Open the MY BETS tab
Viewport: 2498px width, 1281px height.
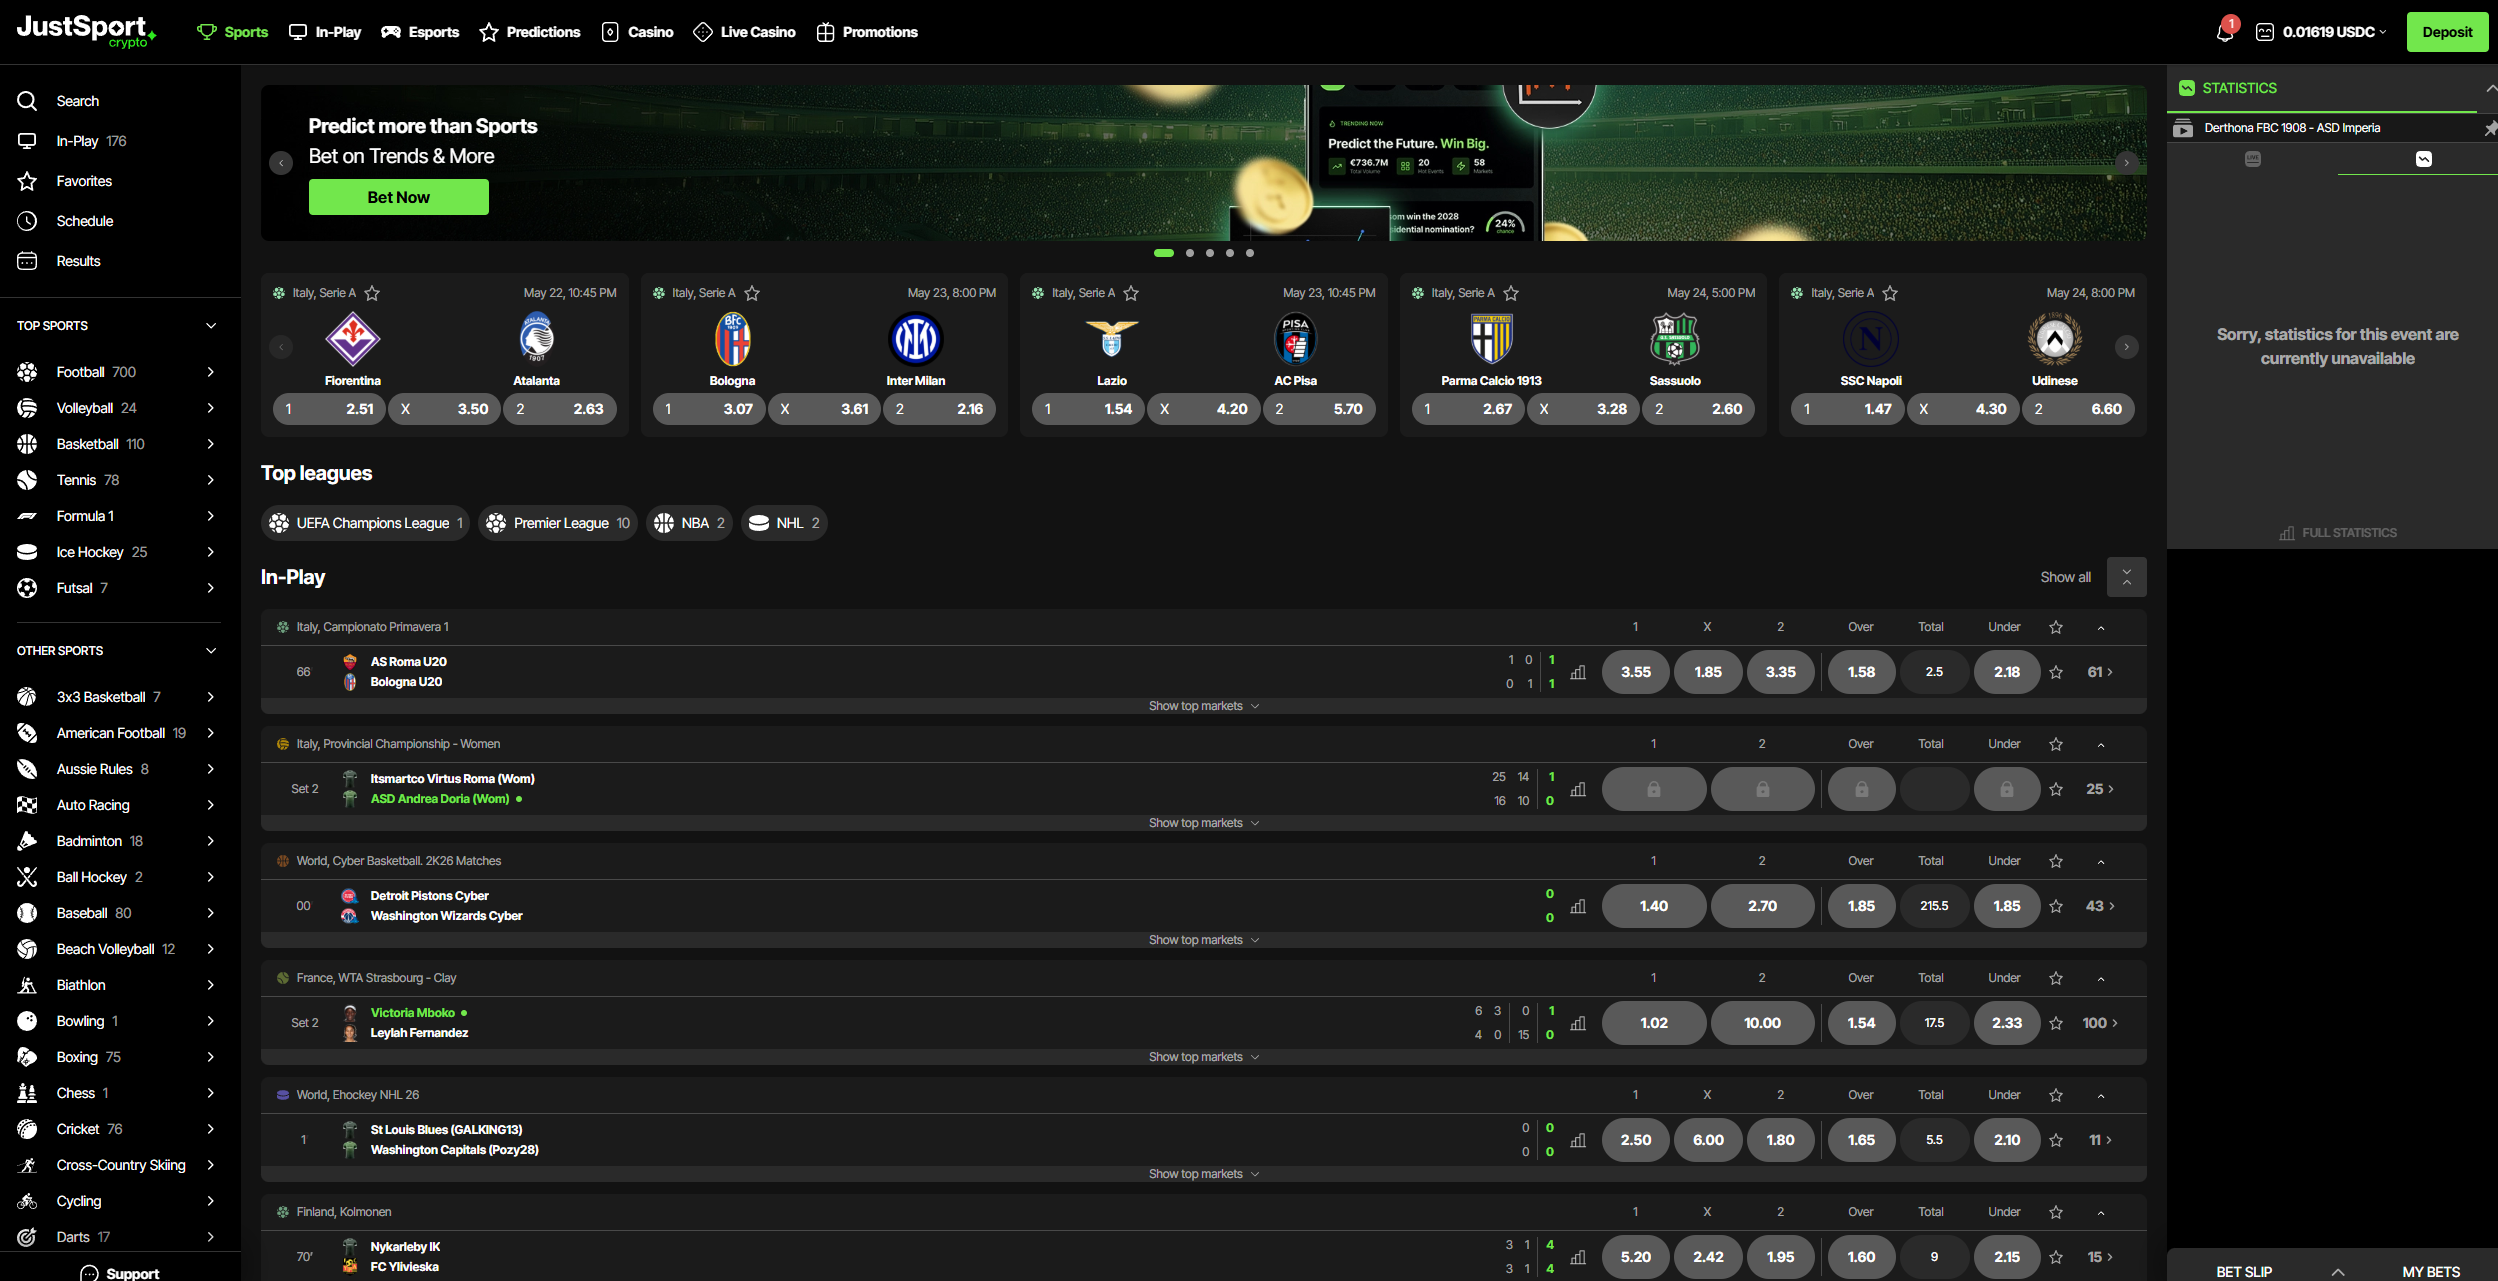[x=2431, y=1271]
